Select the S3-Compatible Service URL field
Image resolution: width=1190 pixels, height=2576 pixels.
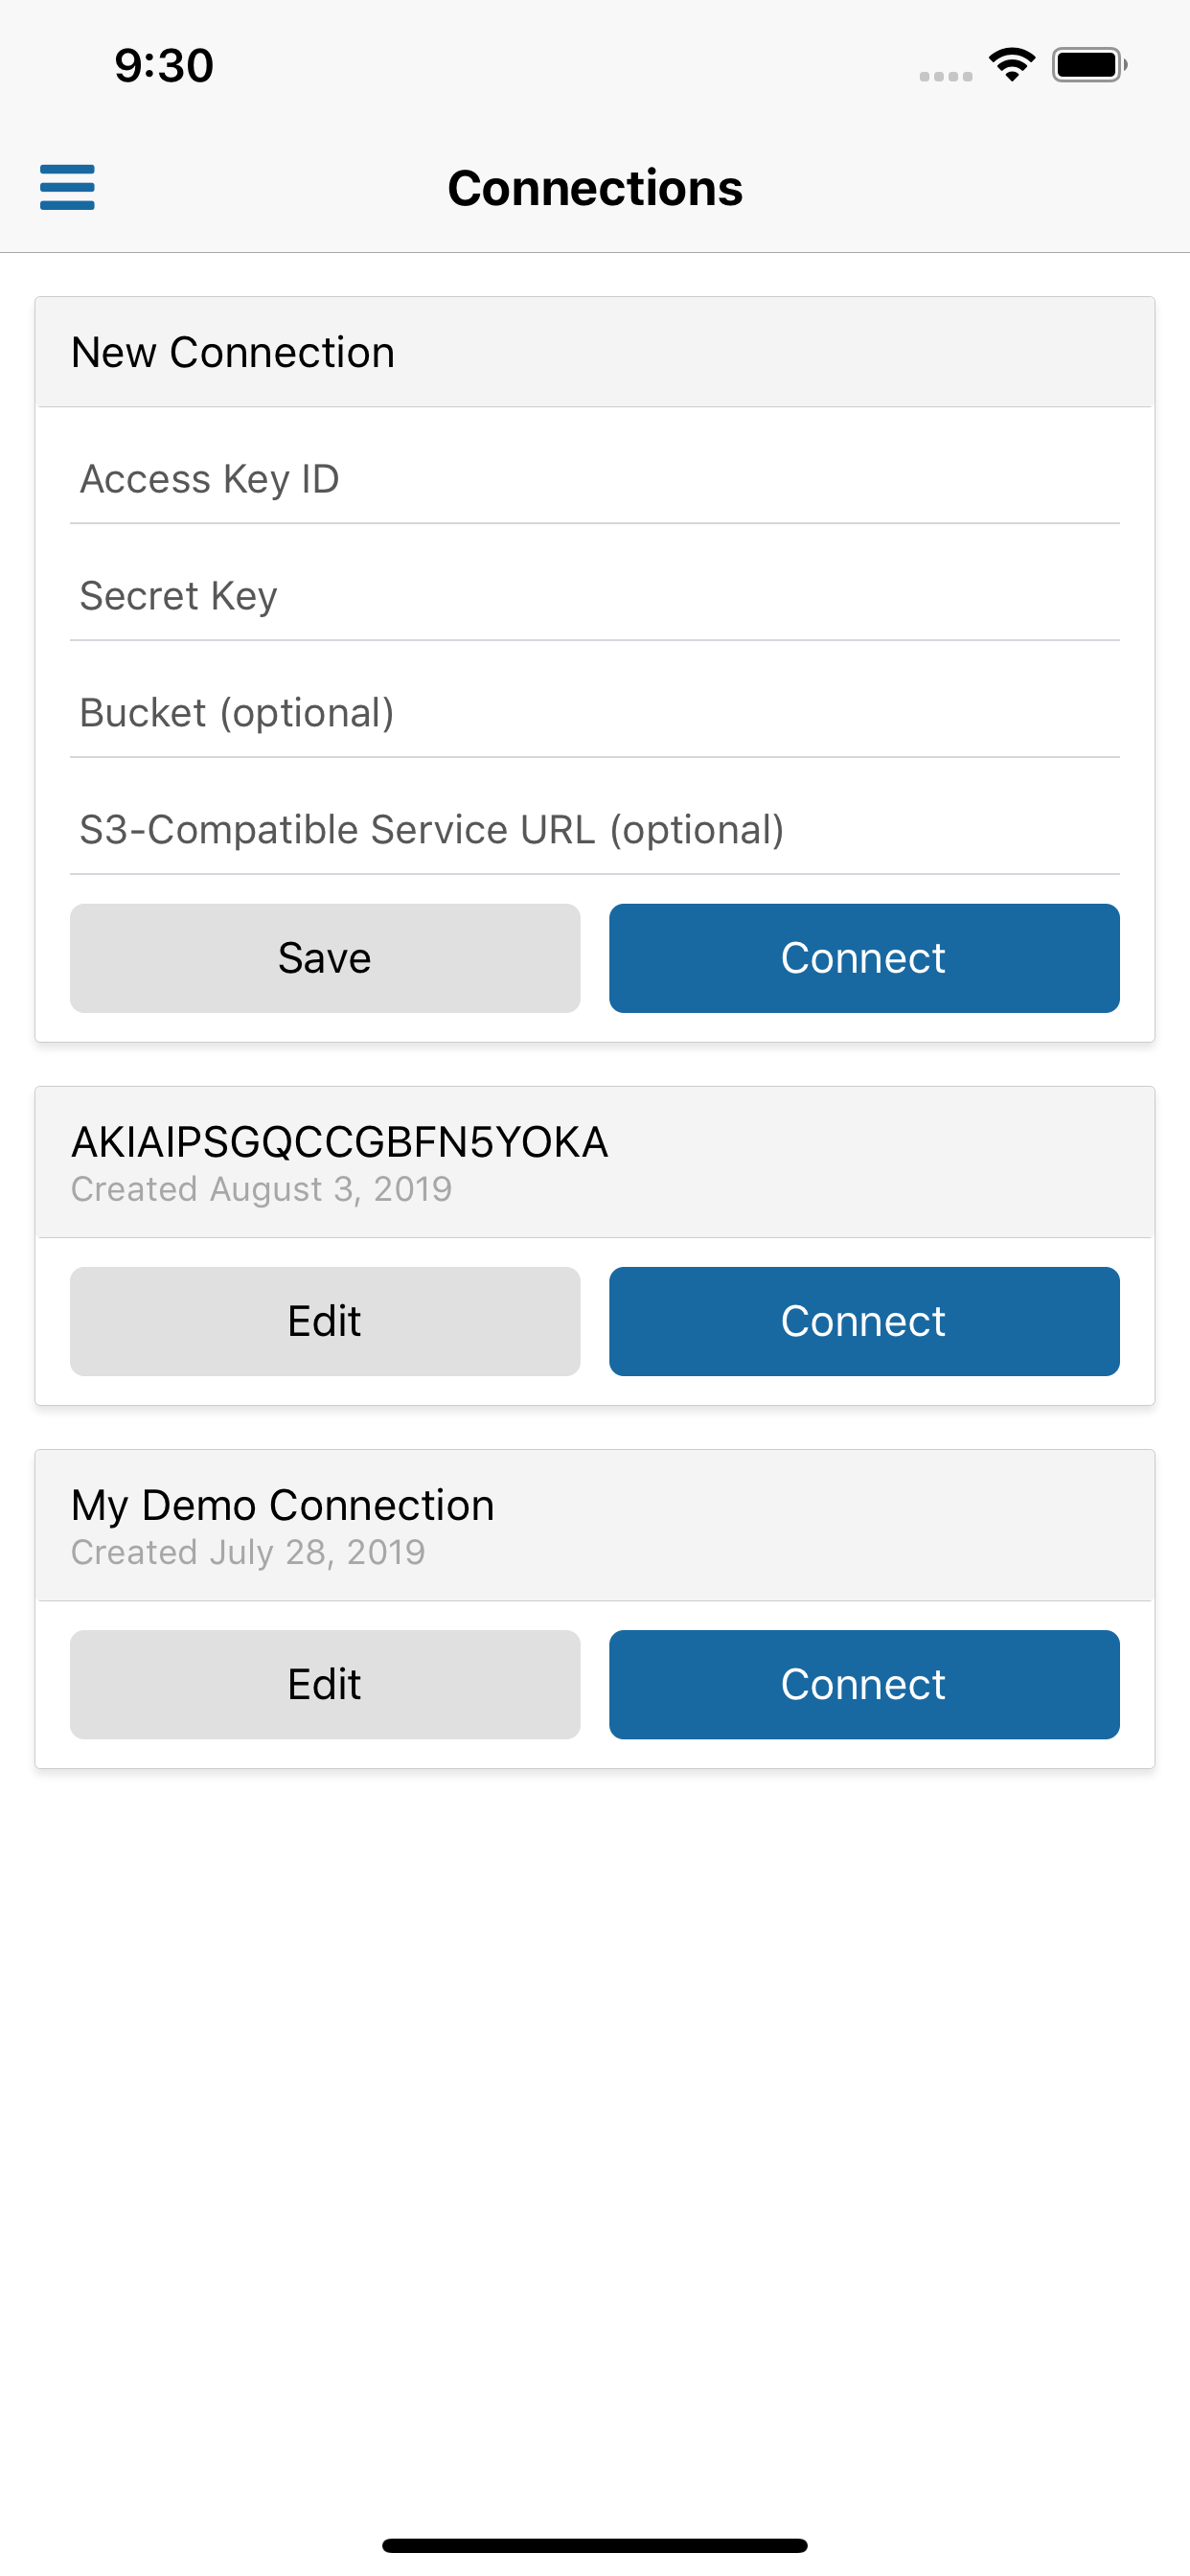595,830
